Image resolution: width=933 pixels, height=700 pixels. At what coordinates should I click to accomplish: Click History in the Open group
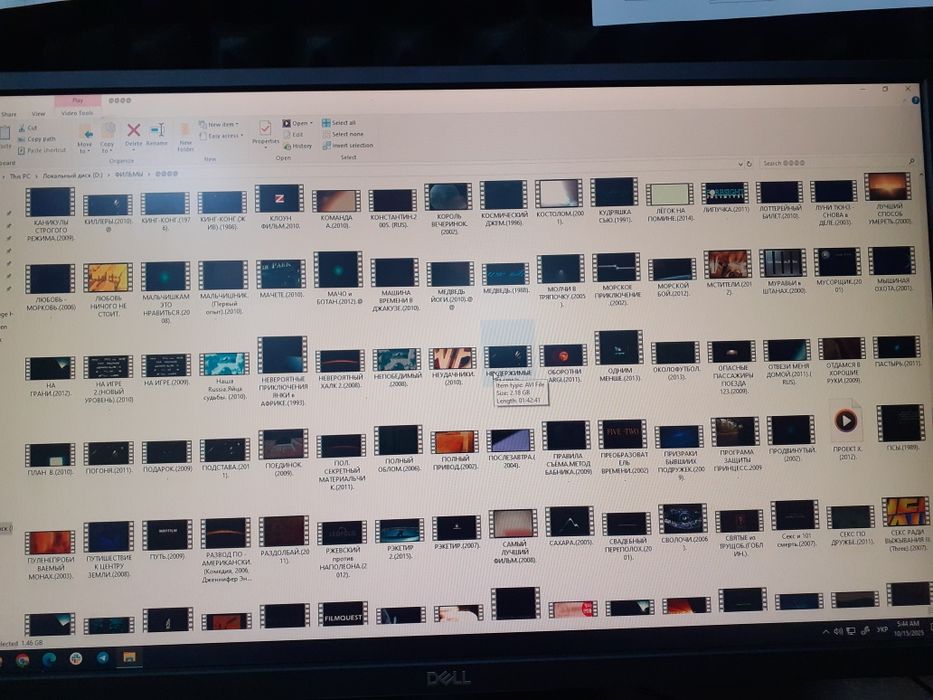pos(298,146)
